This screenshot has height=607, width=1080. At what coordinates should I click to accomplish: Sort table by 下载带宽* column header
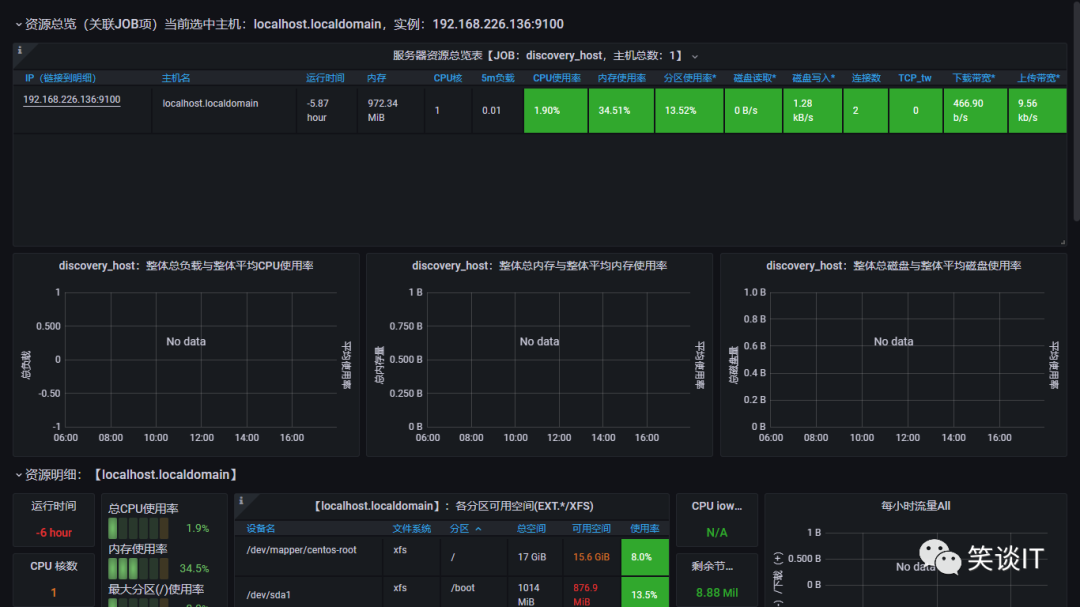[x=973, y=78]
